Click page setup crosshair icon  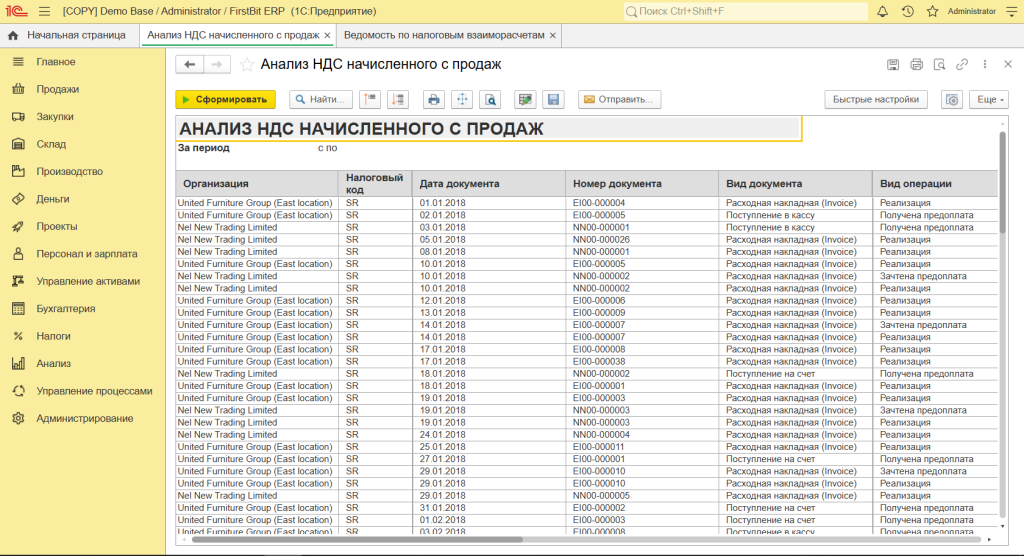[x=462, y=99]
